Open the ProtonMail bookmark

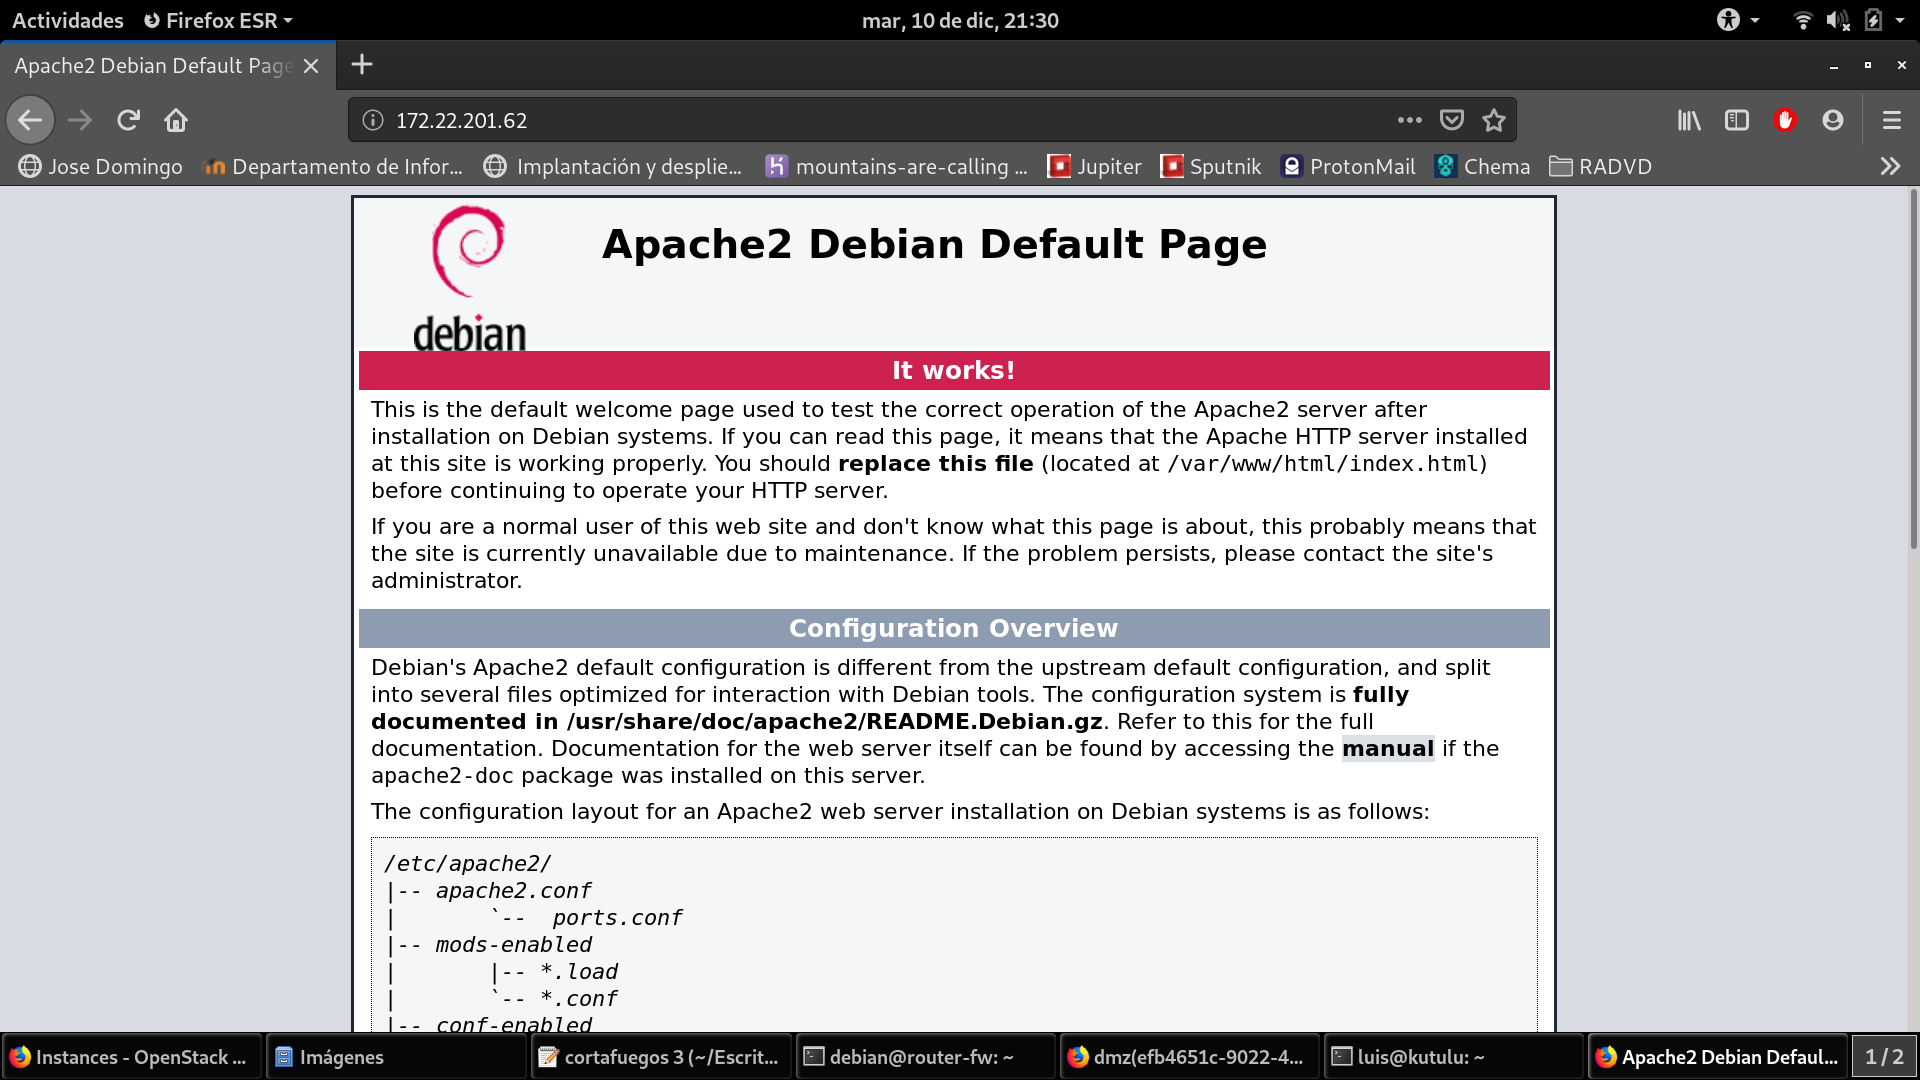(1349, 166)
